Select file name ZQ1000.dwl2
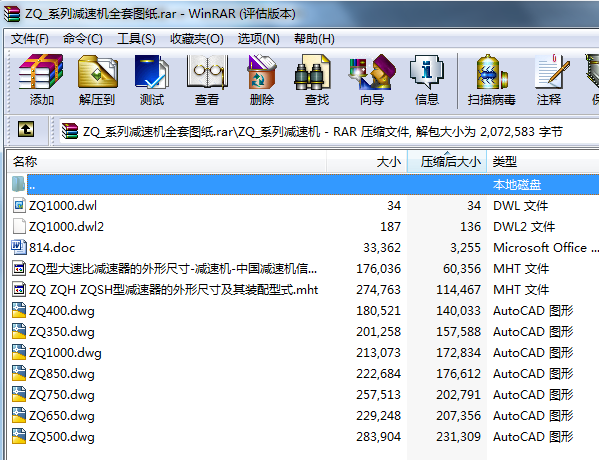Viewport: 599px width, 460px height. tap(66, 227)
